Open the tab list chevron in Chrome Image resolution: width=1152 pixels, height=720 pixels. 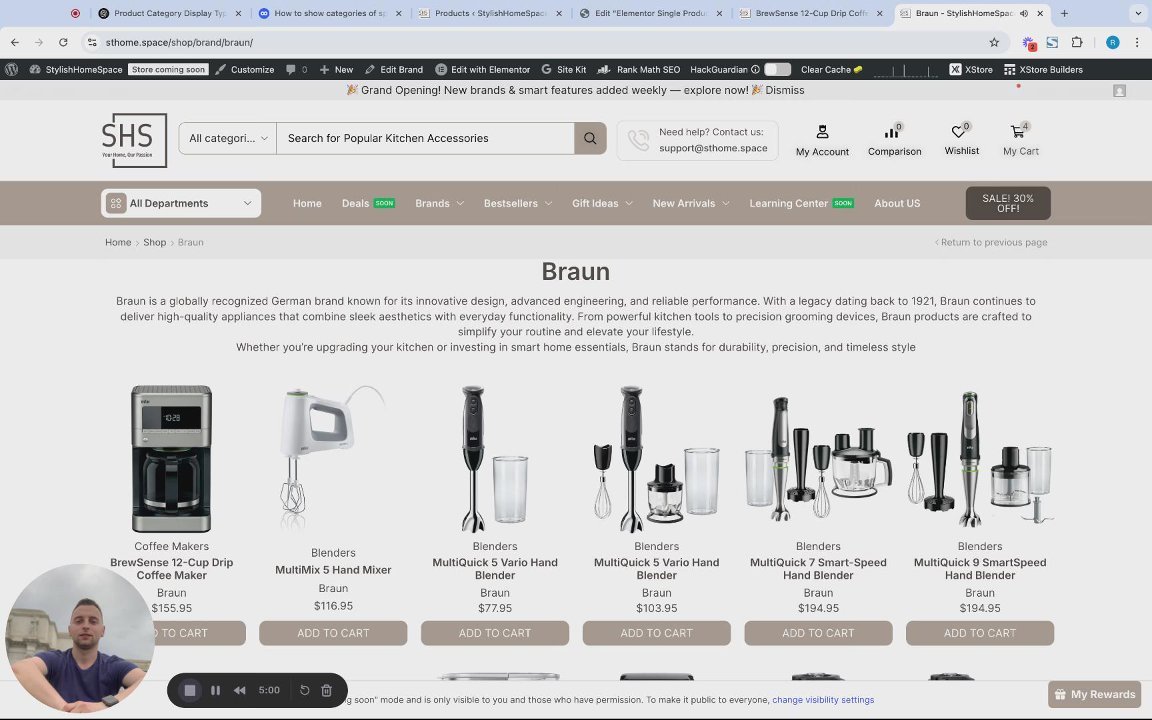1140,13
